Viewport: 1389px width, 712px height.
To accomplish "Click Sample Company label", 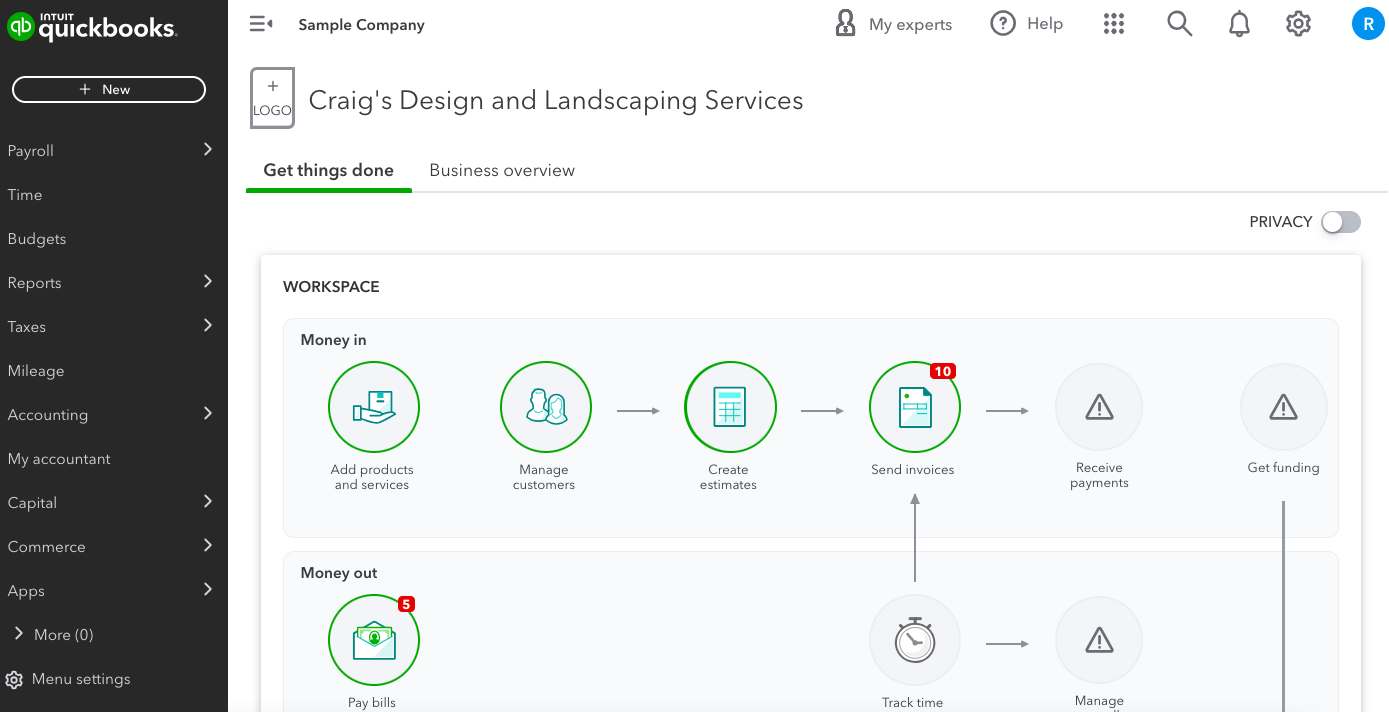I will (361, 25).
